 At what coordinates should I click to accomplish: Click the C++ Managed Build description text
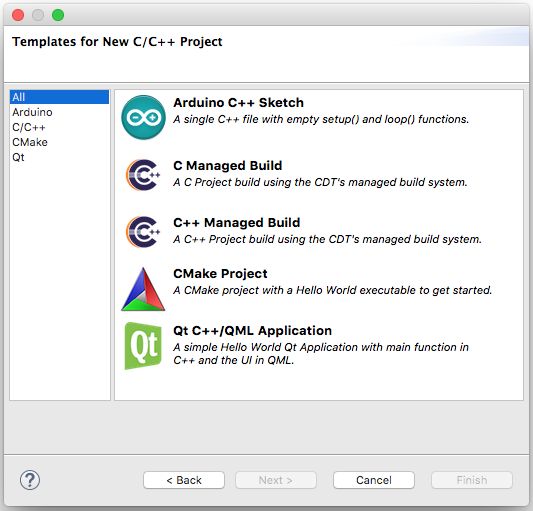point(327,239)
